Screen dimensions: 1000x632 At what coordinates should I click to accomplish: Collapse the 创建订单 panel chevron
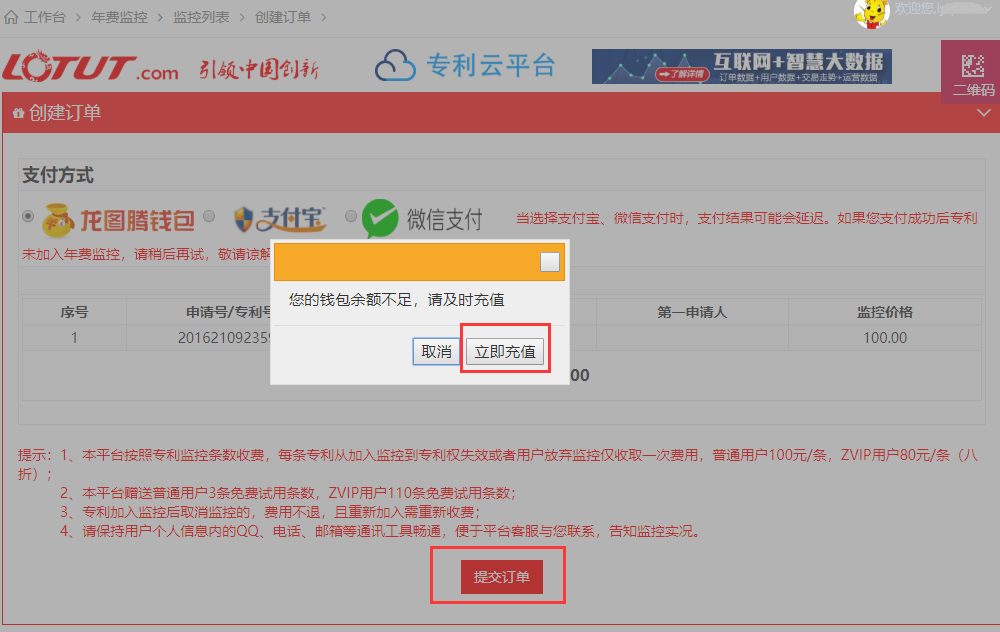click(x=983, y=113)
